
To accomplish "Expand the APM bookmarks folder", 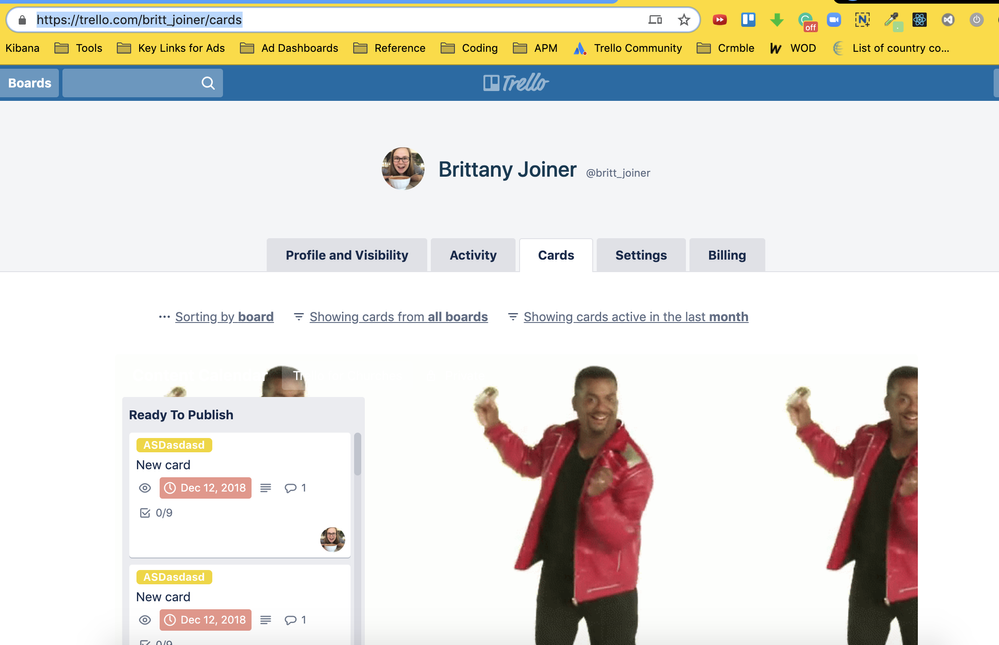I will click(535, 48).
